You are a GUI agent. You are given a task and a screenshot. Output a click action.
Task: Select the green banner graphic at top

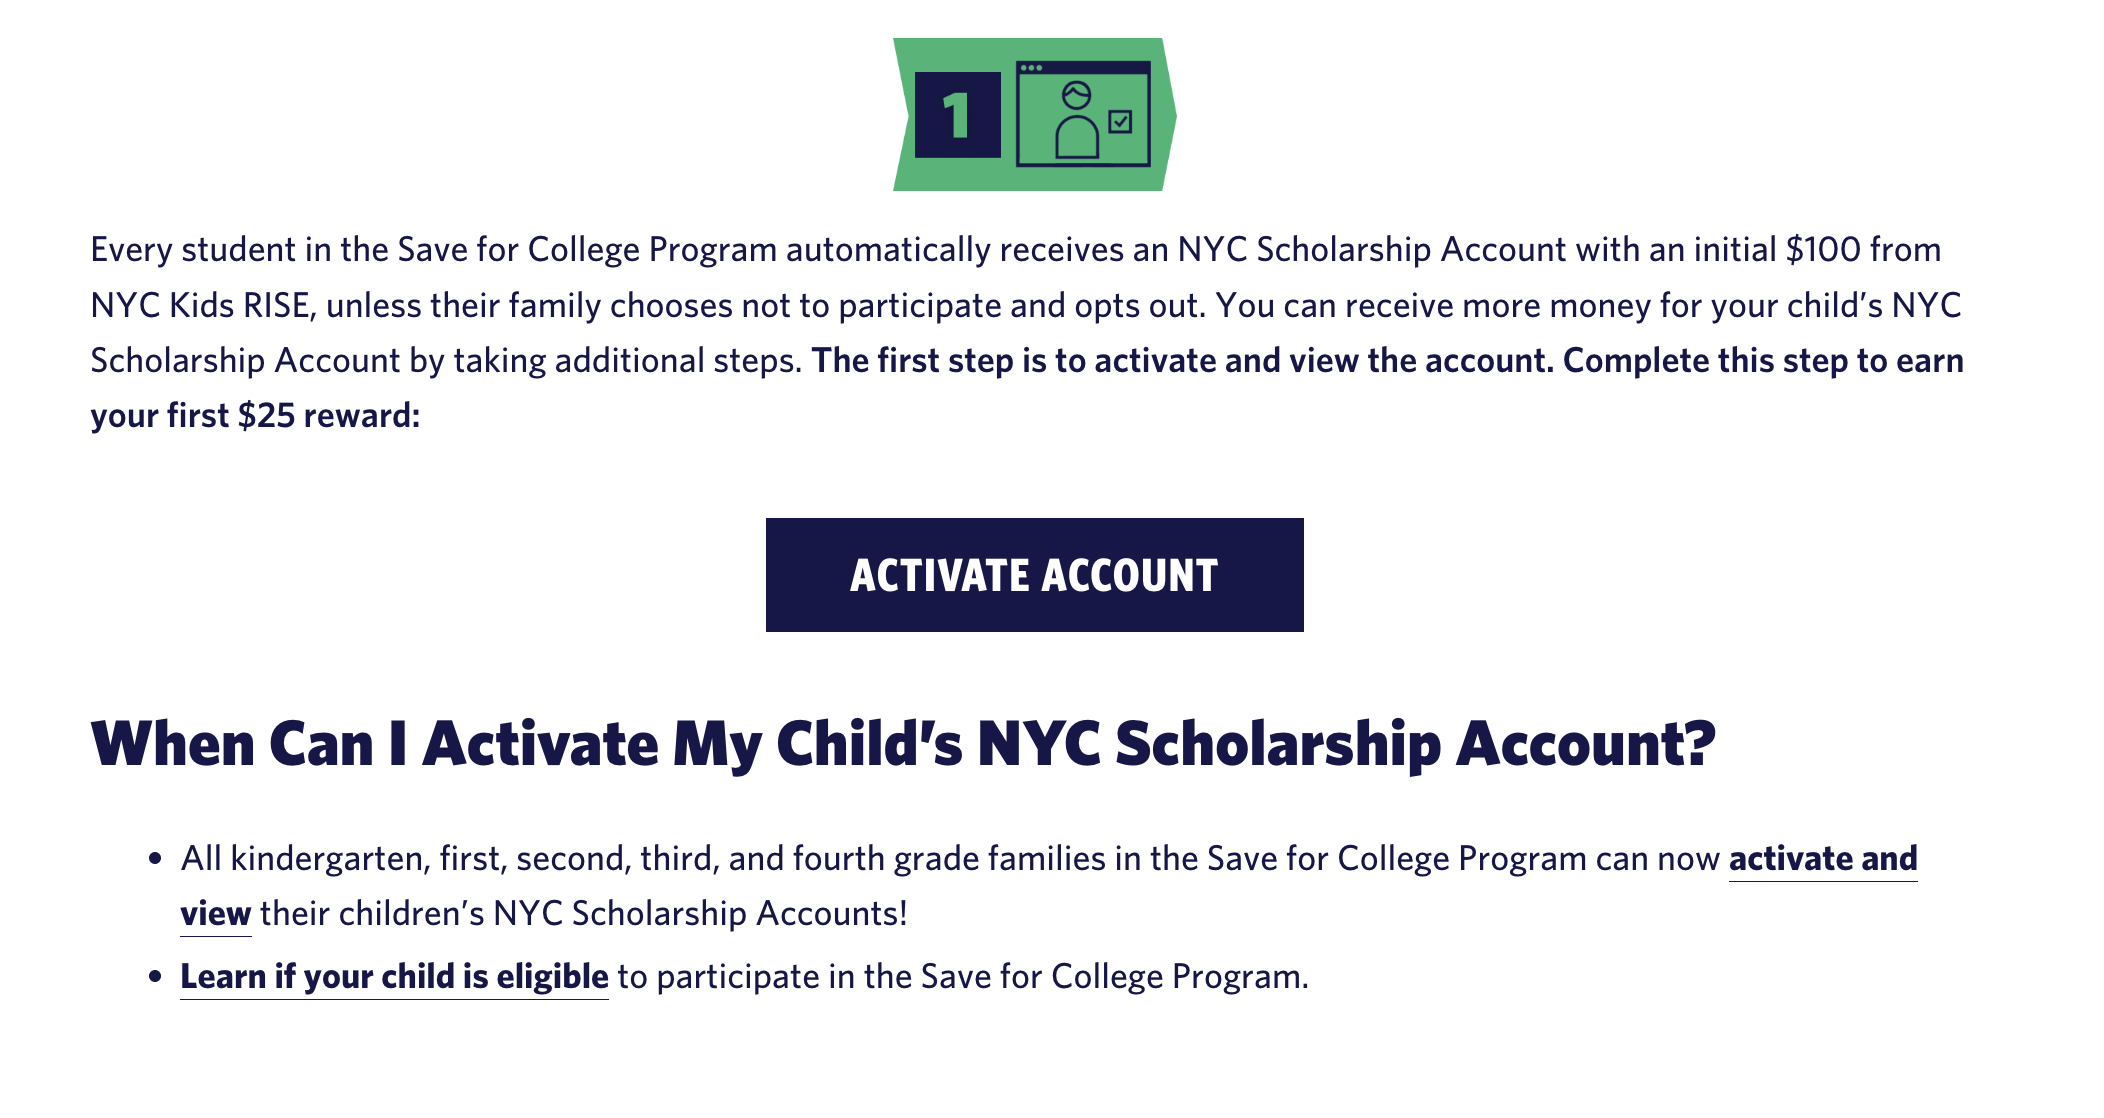coord(1030,113)
